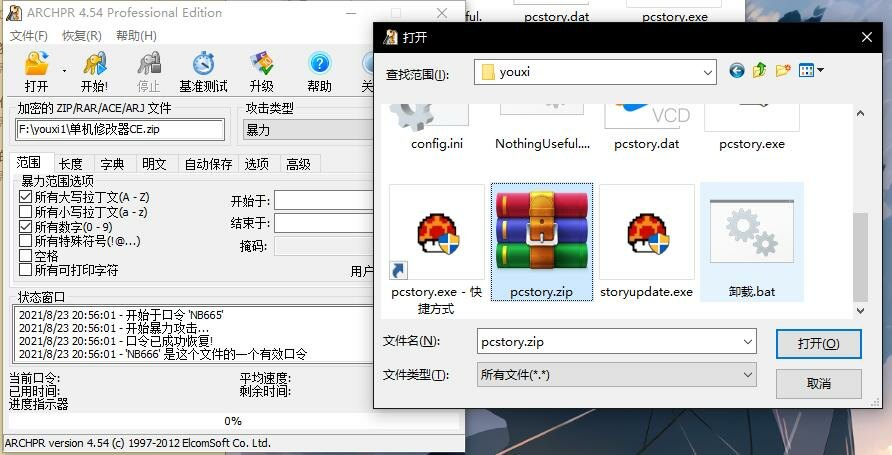Screen dimensions: 892x455
Task: Open the dropdown arrow beside 打开 toolbar icon
Action: [x=64, y=71]
